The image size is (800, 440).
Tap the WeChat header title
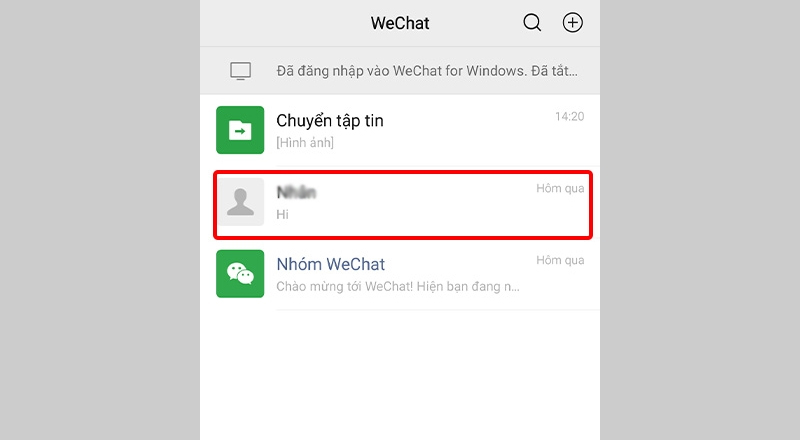[400, 23]
